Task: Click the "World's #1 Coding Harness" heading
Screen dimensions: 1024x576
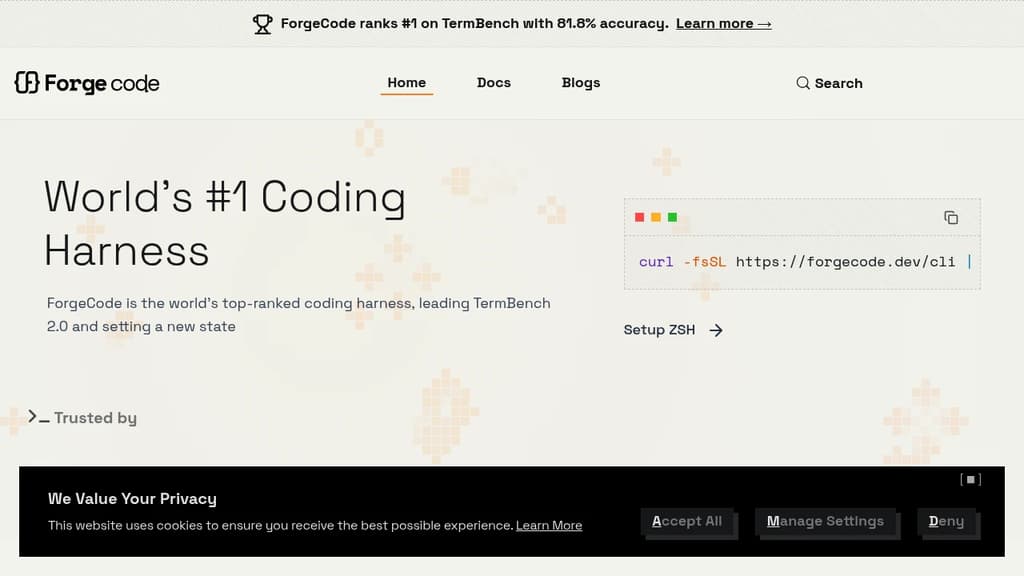Action: coord(225,223)
